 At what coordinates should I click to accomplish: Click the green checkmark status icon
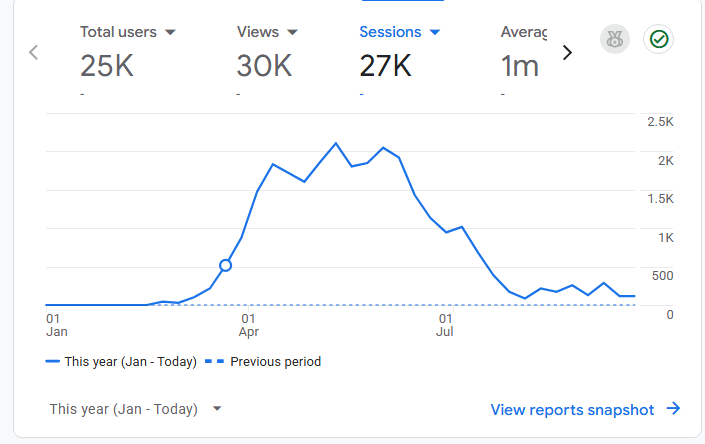click(658, 39)
